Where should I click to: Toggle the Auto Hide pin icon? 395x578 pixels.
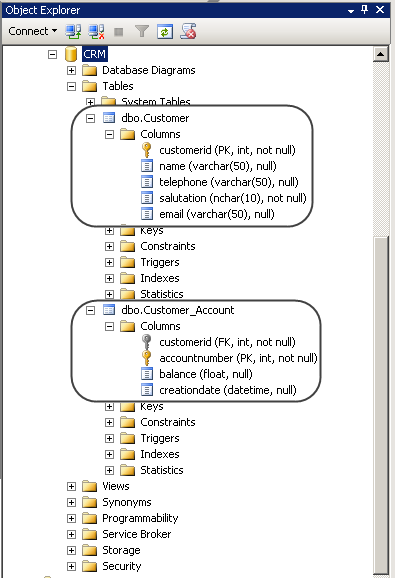tap(364, 10)
